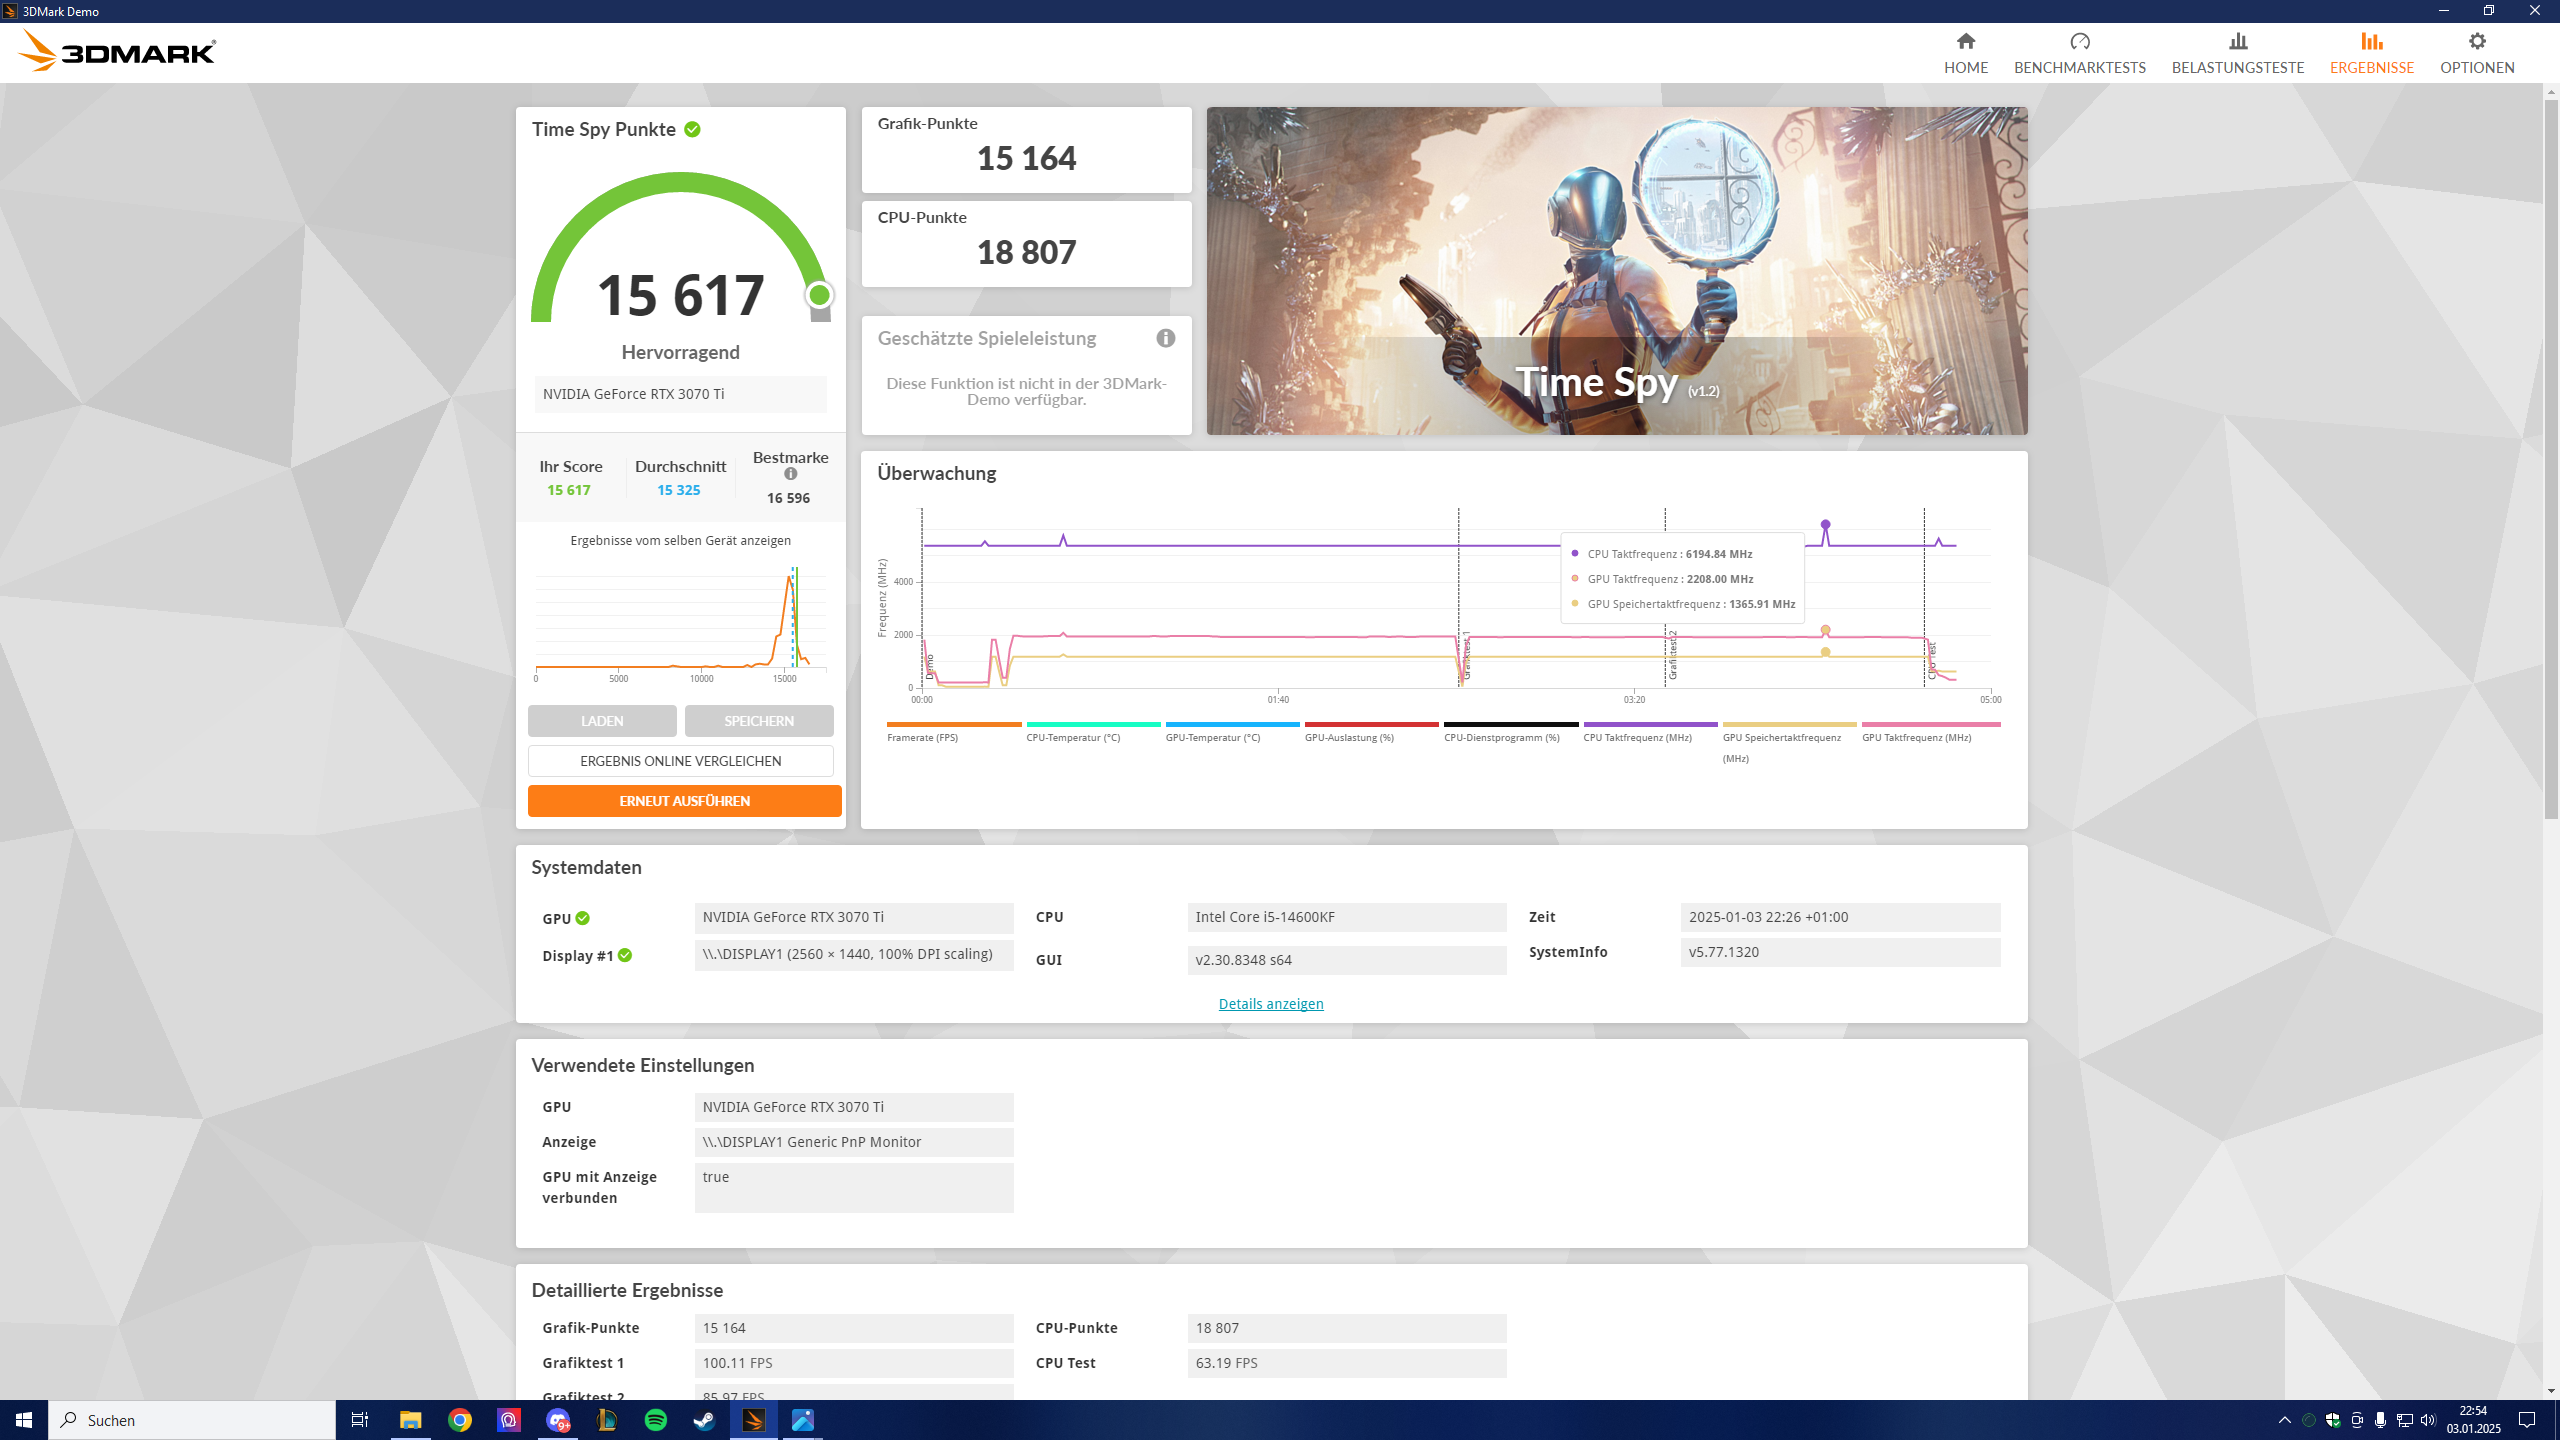Click the purple CPU Taktfrequenz legend swatch

point(1649,725)
